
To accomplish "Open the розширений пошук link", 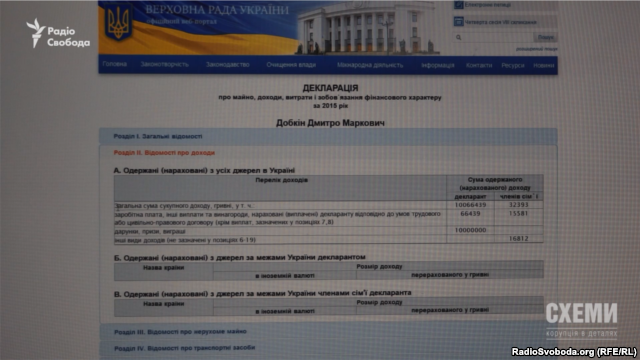I will (x=536, y=49).
